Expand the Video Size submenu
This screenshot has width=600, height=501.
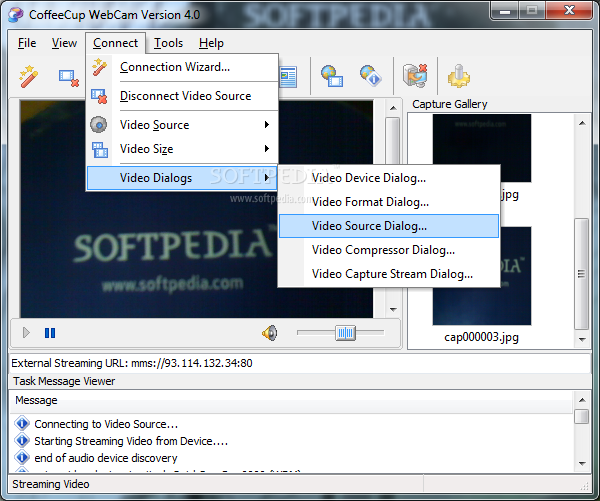182,149
